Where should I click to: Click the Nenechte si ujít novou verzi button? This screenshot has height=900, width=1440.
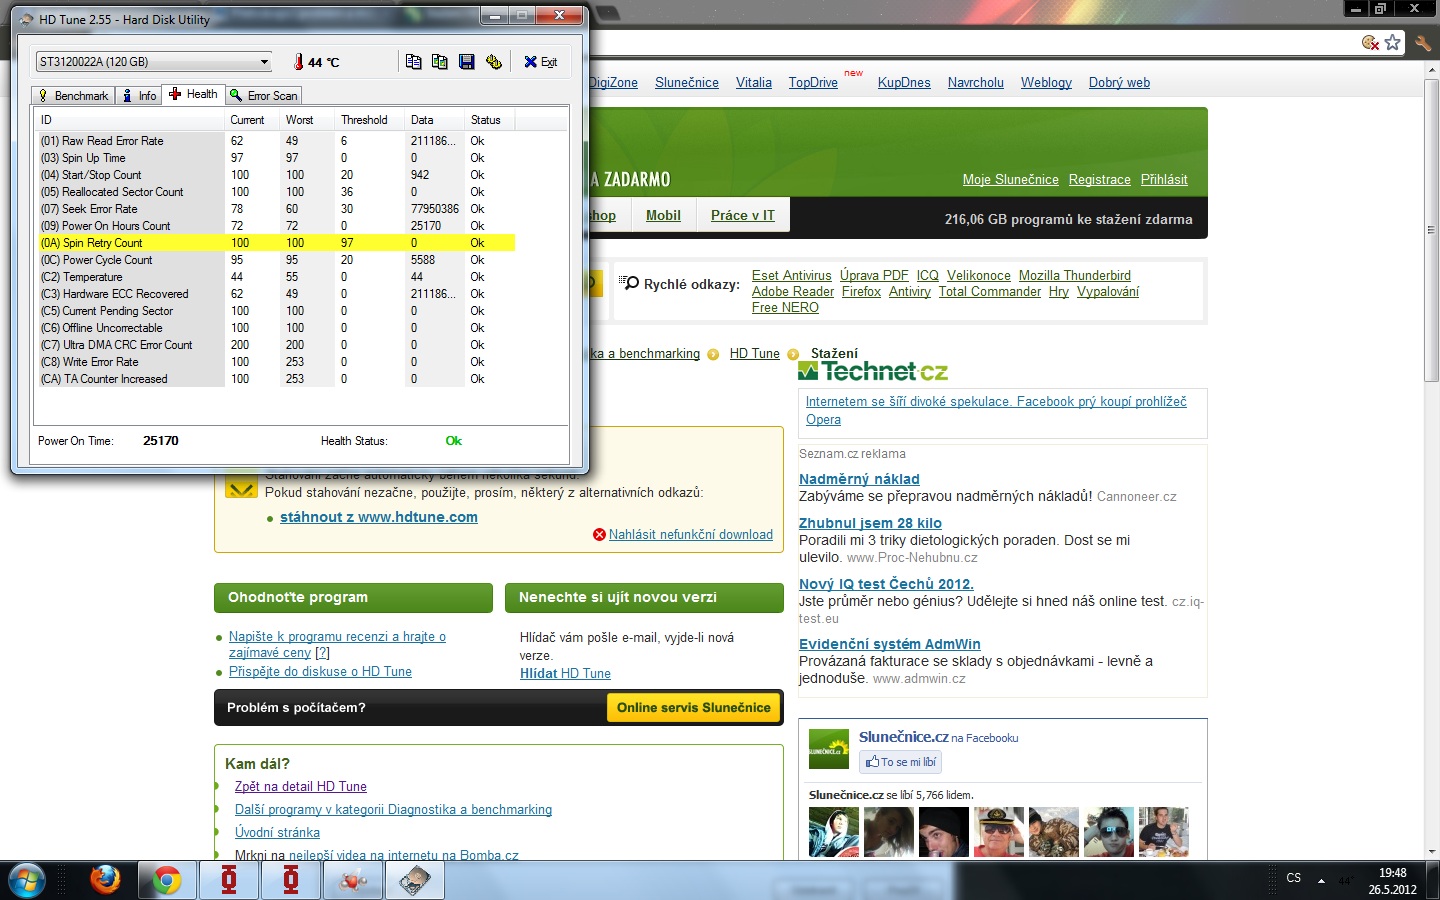(x=644, y=597)
